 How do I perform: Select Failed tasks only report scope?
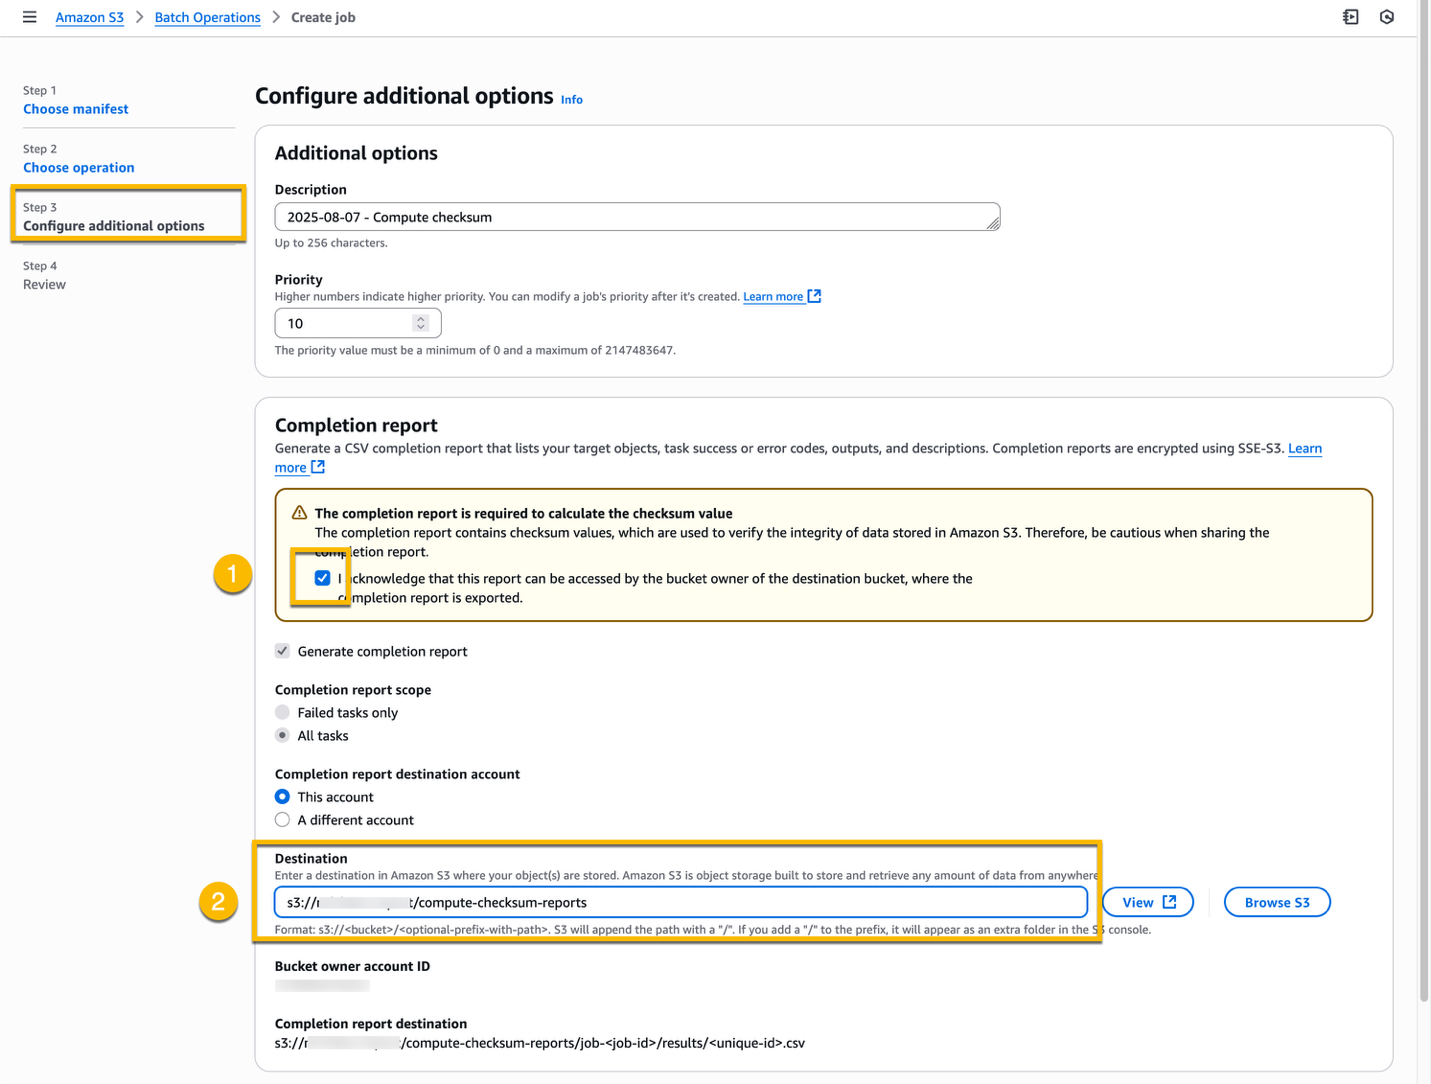tap(283, 712)
